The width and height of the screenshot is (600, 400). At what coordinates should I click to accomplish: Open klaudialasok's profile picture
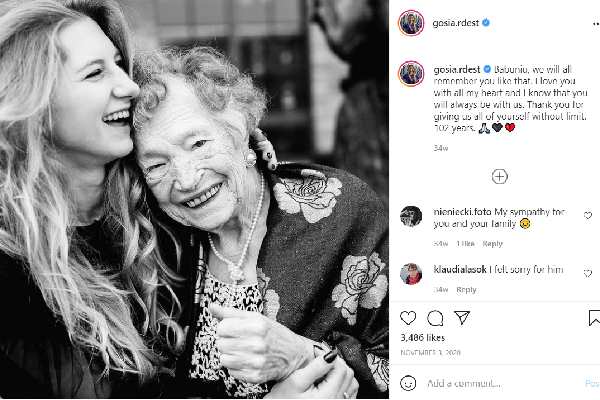[411, 272]
